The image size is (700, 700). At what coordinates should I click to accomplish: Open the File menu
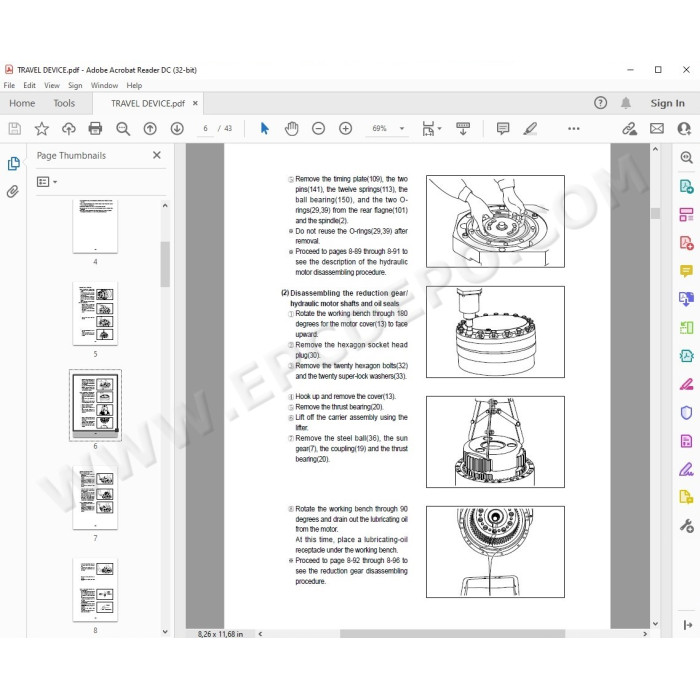tap(9, 85)
